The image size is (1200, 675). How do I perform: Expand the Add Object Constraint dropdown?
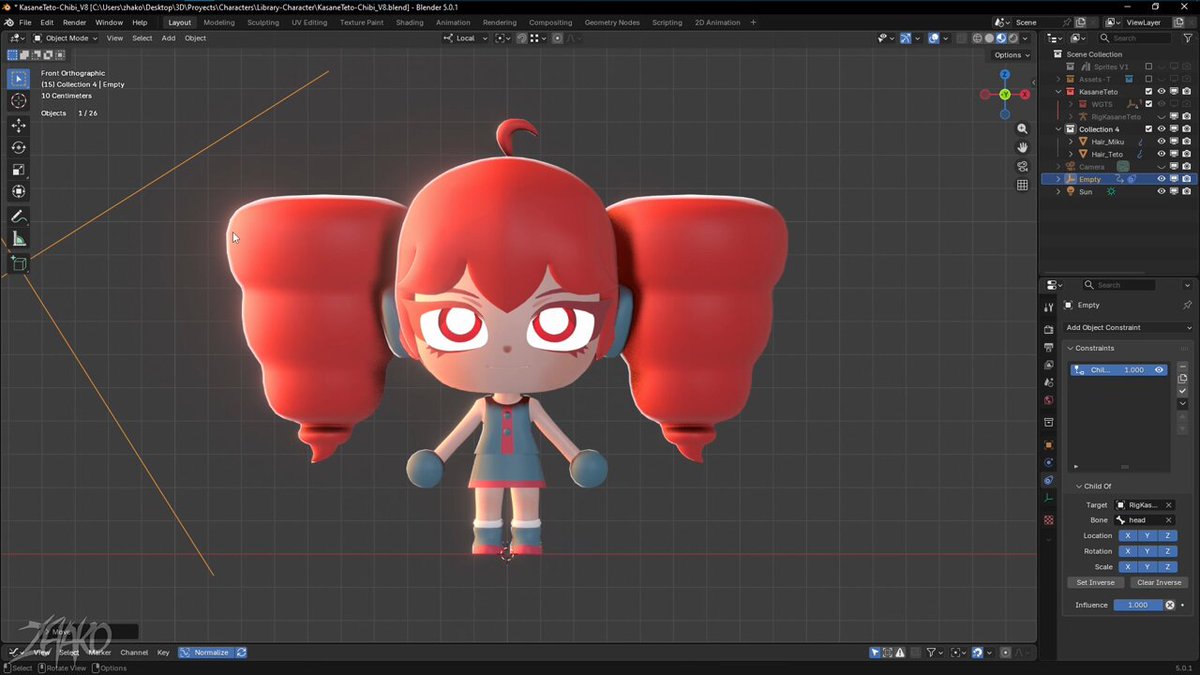click(x=1128, y=328)
